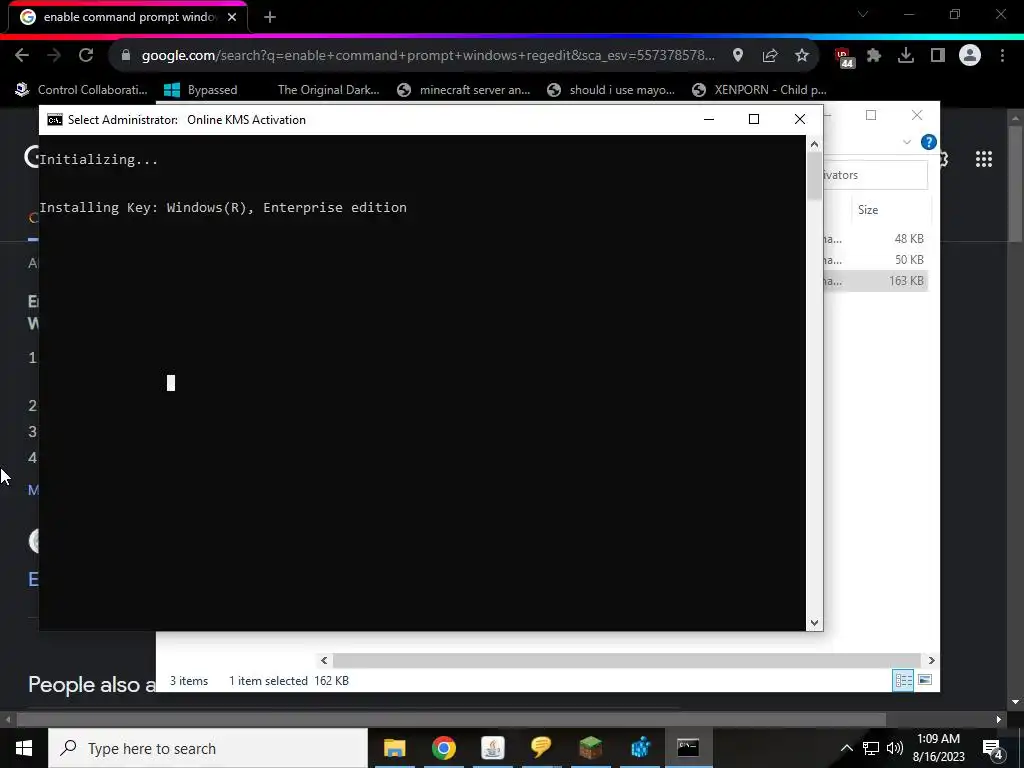1024x768 pixels.
Task: Switch File Explorer to details view
Action: (x=903, y=680)
